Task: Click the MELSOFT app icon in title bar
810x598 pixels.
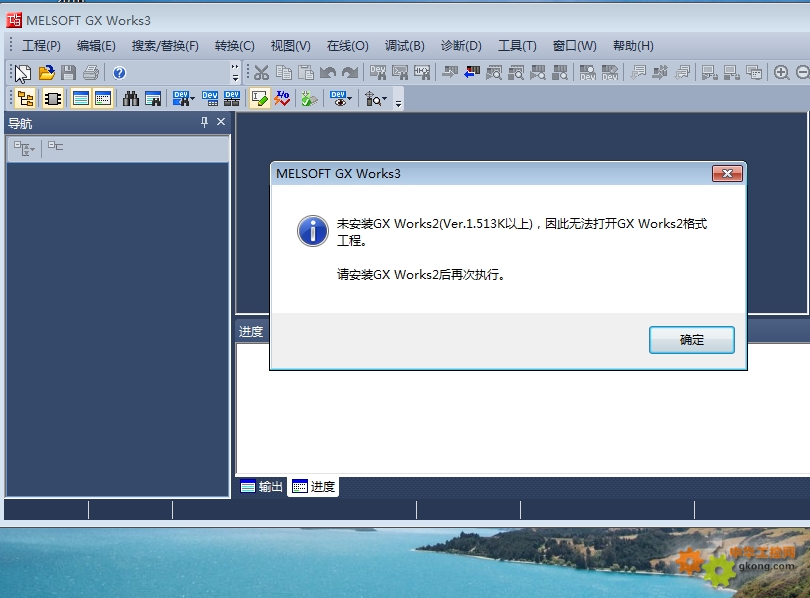Action: point(14,20)
